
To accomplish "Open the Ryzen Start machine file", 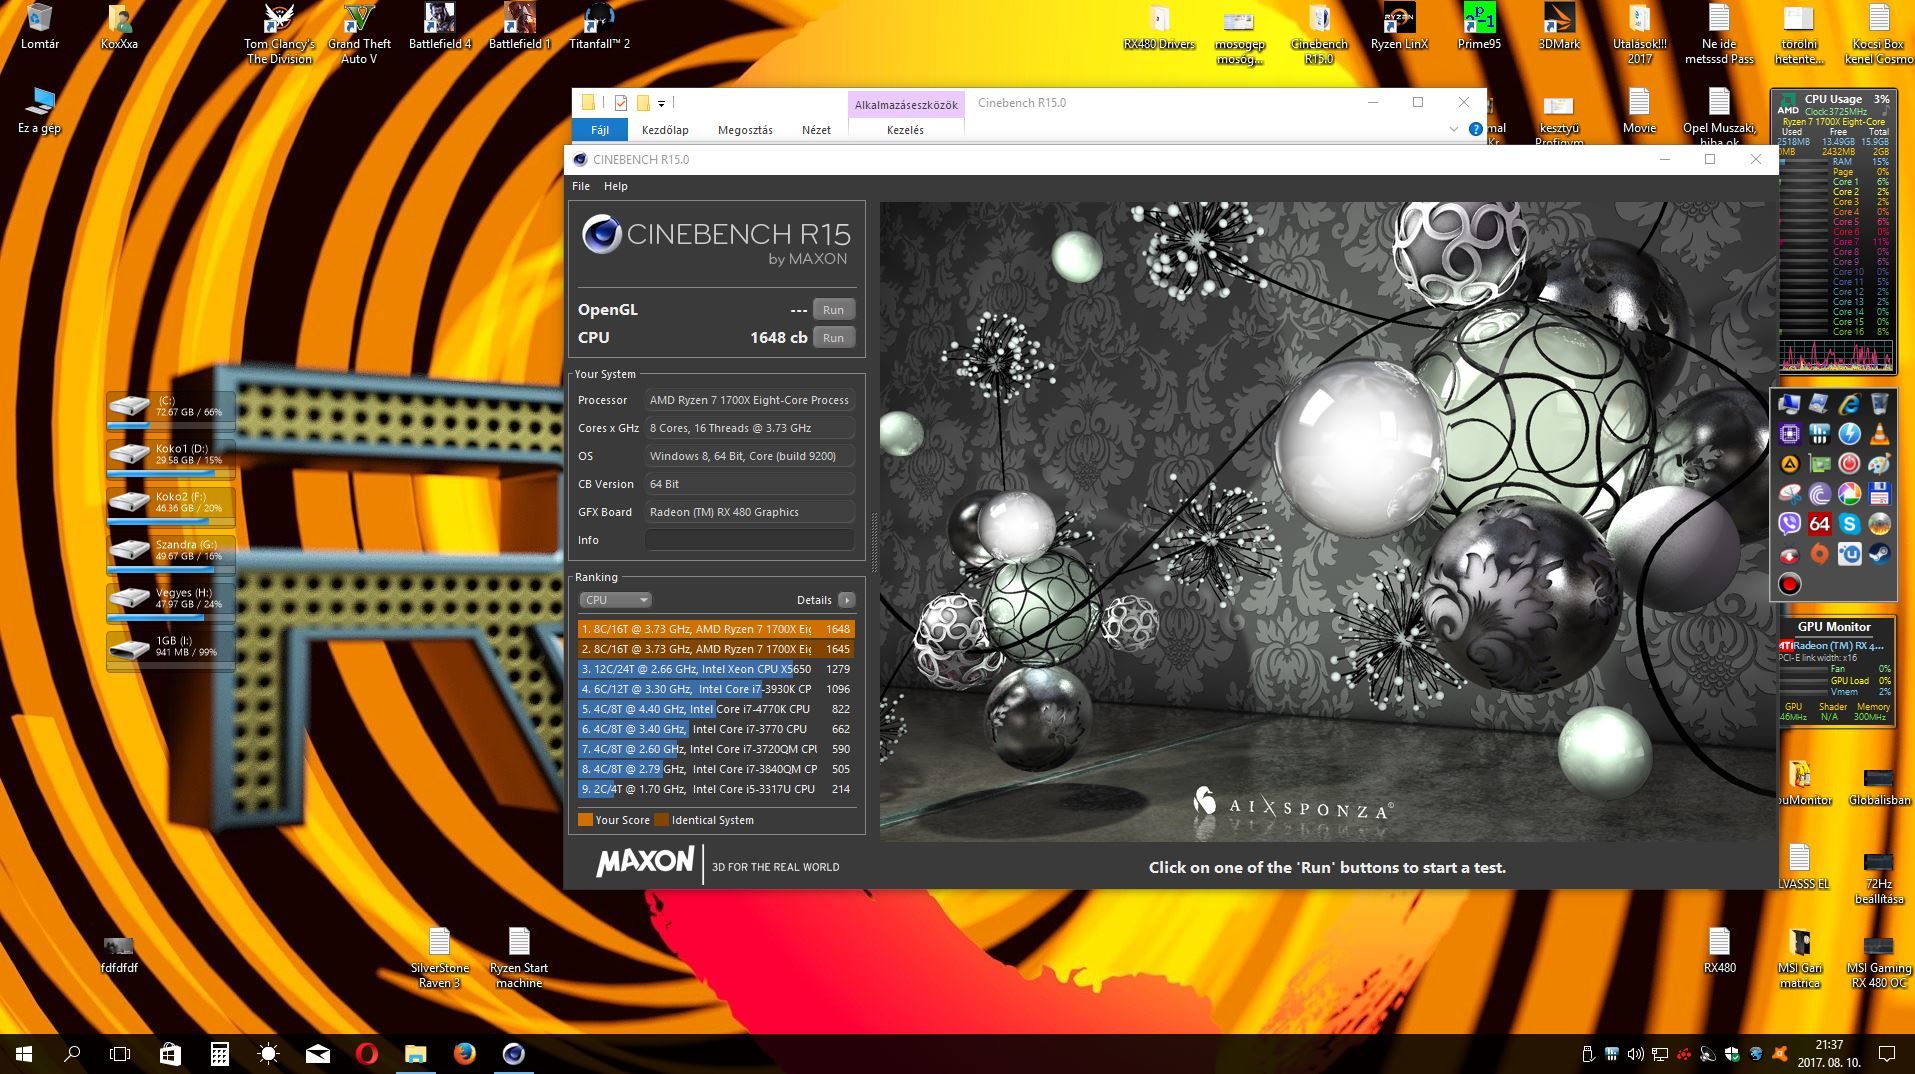I will point(519,958).
